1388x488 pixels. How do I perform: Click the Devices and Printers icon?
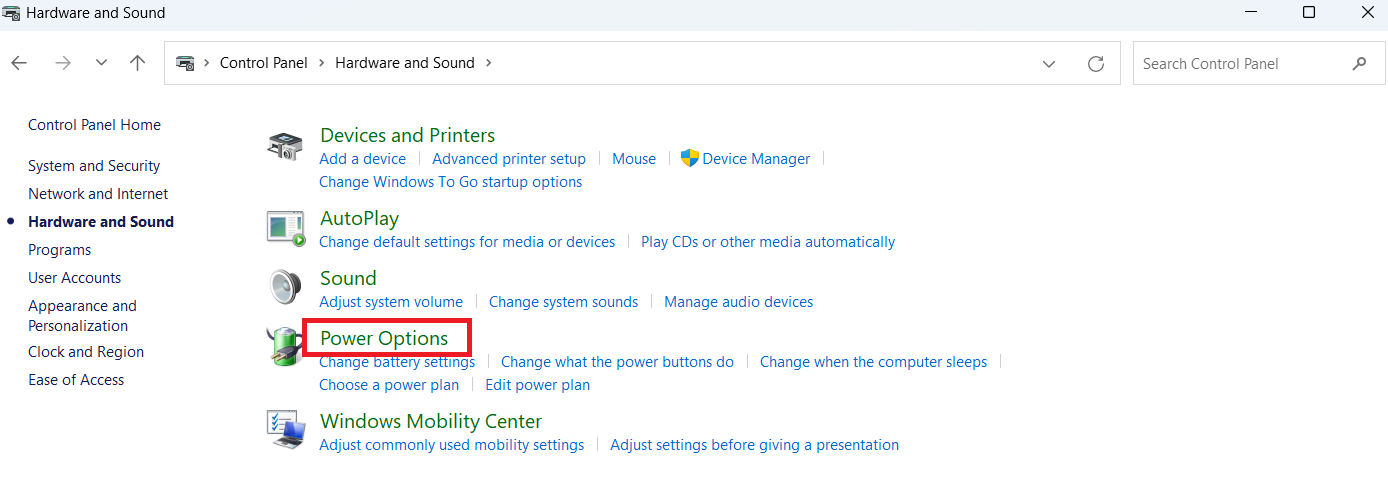pyautogui.click(x=285, y=146)
